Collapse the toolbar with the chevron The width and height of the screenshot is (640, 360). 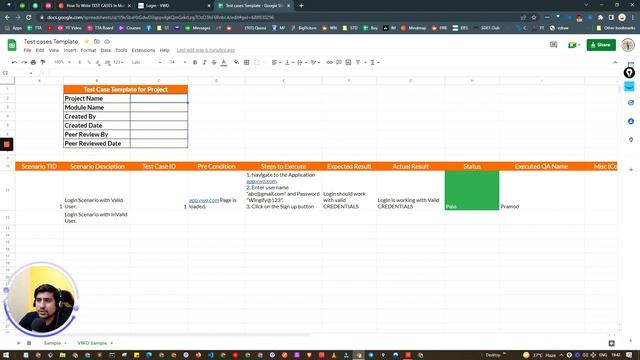(x=615, y=62)
